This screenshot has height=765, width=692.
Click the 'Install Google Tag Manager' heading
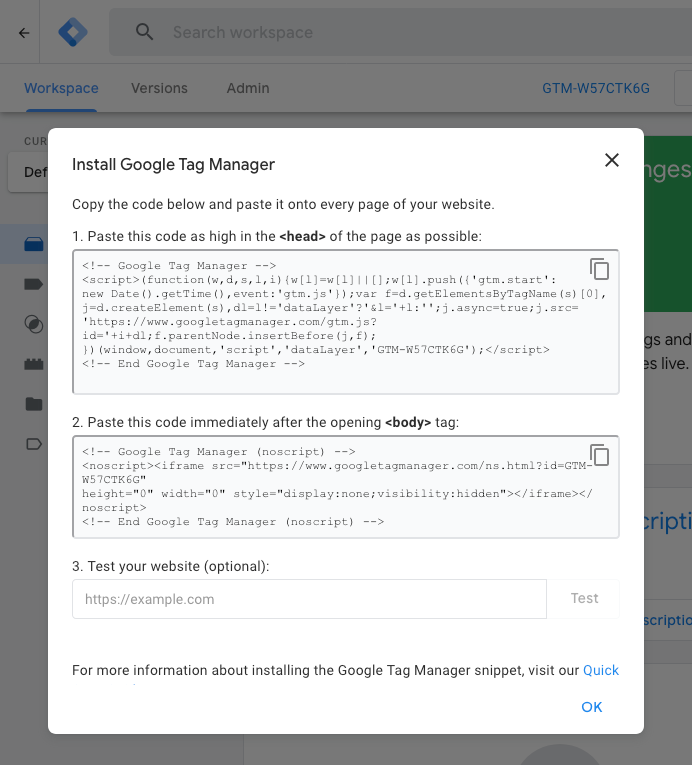tap(173, 164)
